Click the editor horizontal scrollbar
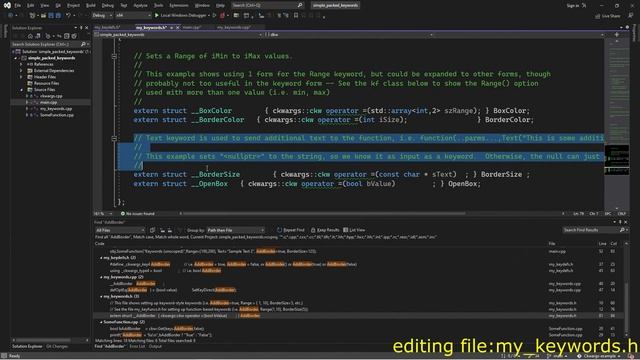640x360 pixels. (324, 213)
